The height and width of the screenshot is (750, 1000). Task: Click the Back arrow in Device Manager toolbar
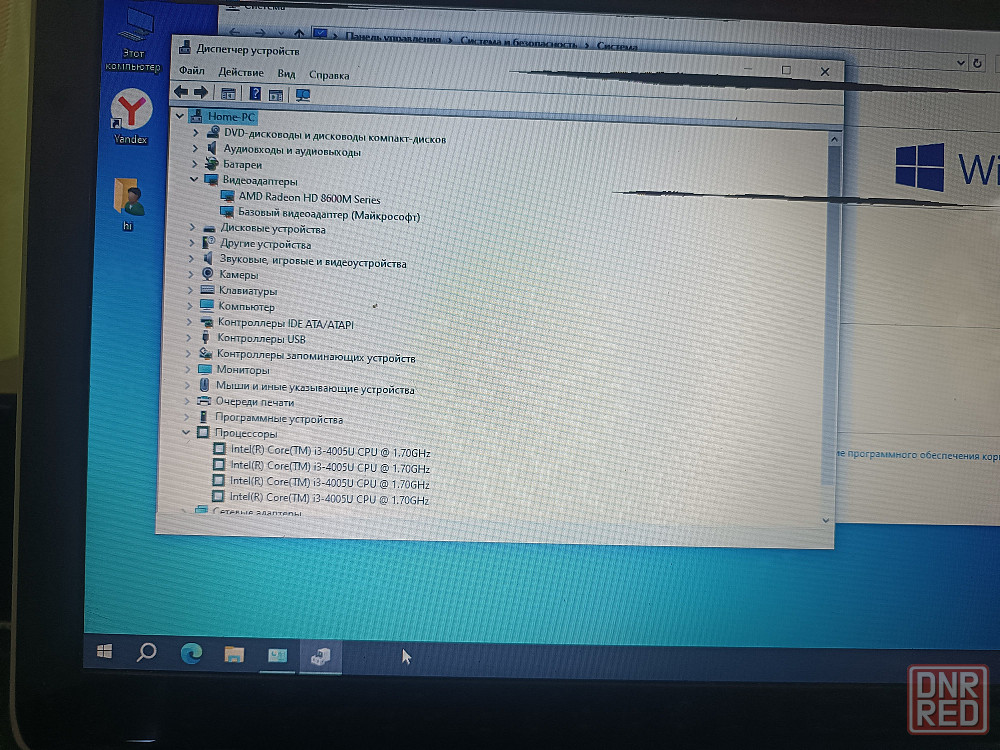tap(182, 94)
